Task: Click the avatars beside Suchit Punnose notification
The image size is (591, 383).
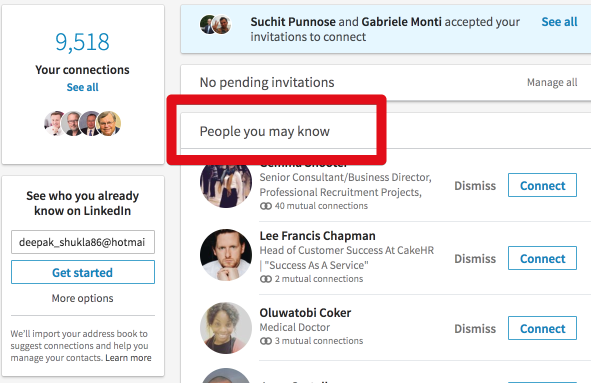Action: point(216,25)
